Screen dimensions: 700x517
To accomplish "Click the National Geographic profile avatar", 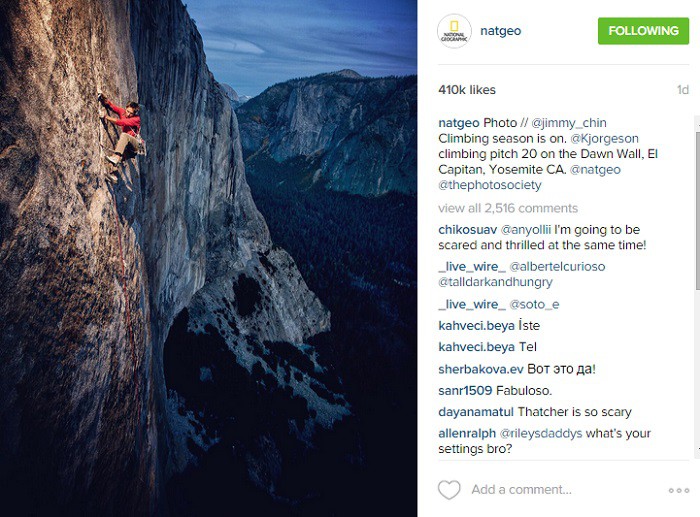I will (454, 31).
